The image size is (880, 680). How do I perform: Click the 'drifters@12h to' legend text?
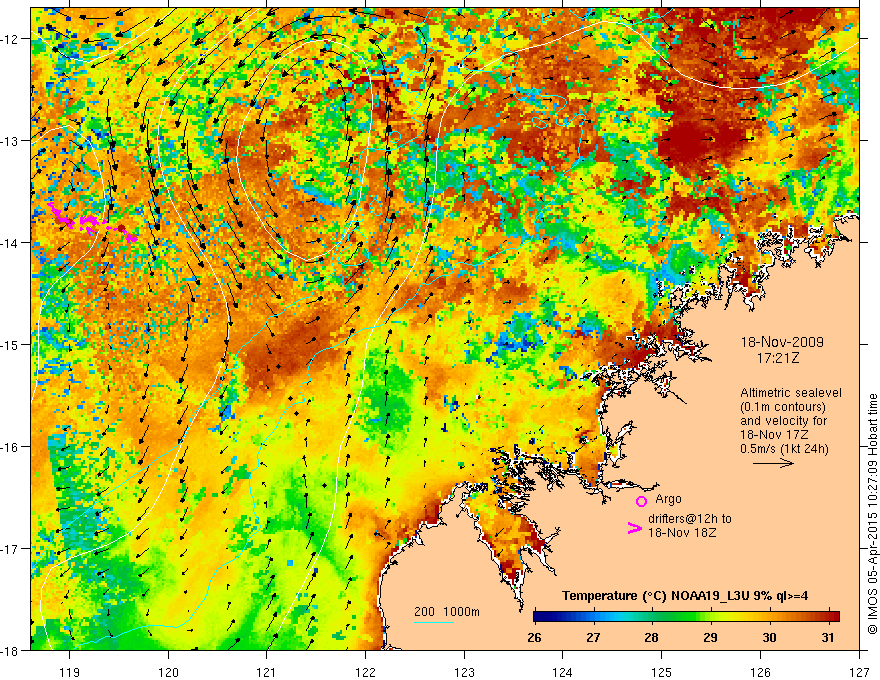690,519
